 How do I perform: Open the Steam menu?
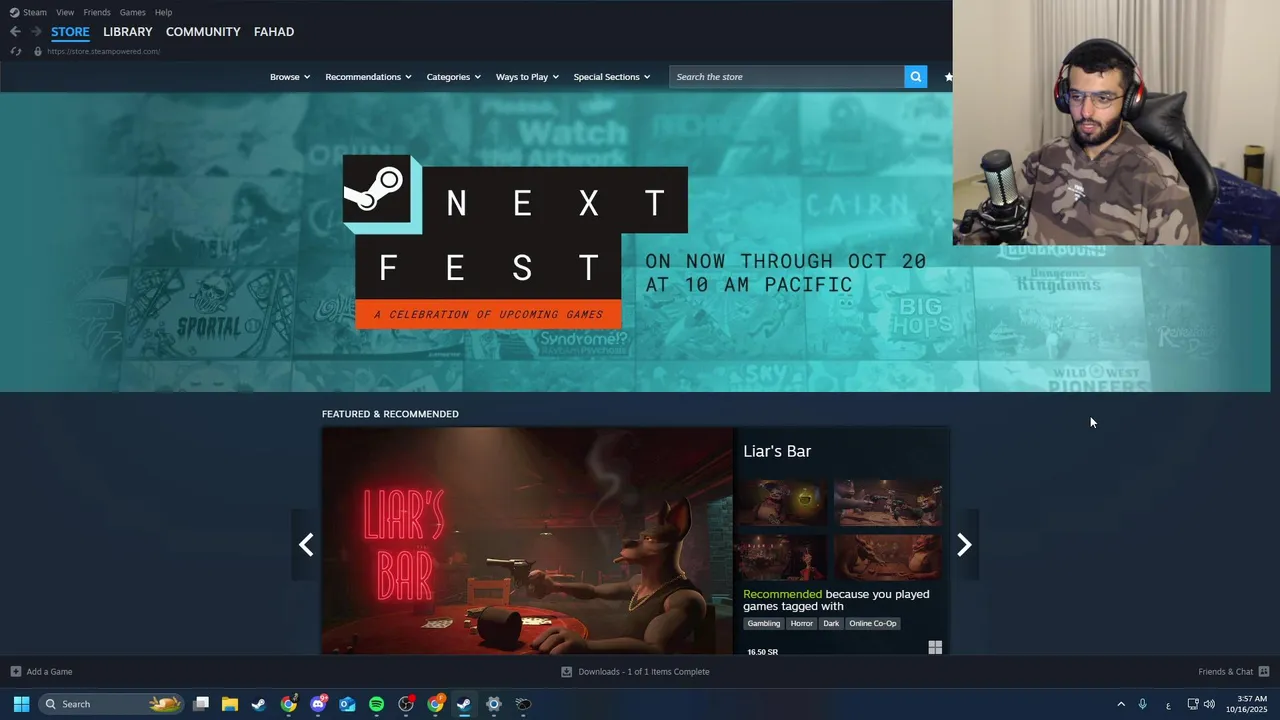tap(35, 12)
